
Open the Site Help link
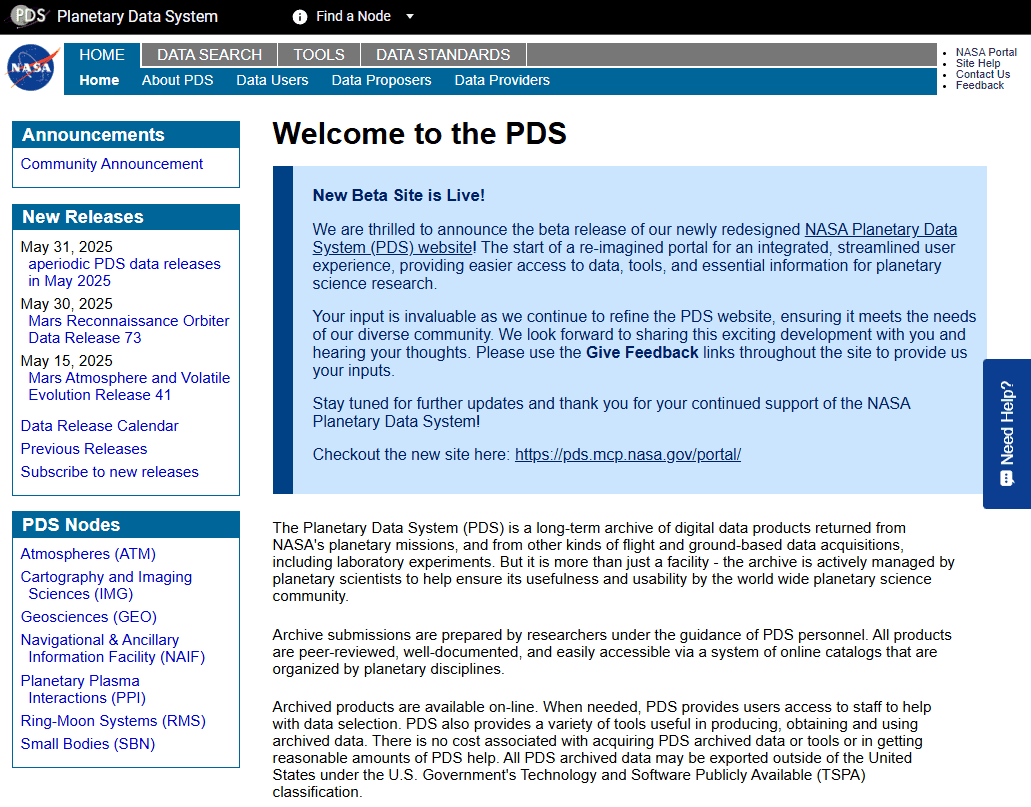[x=978, y=63]
